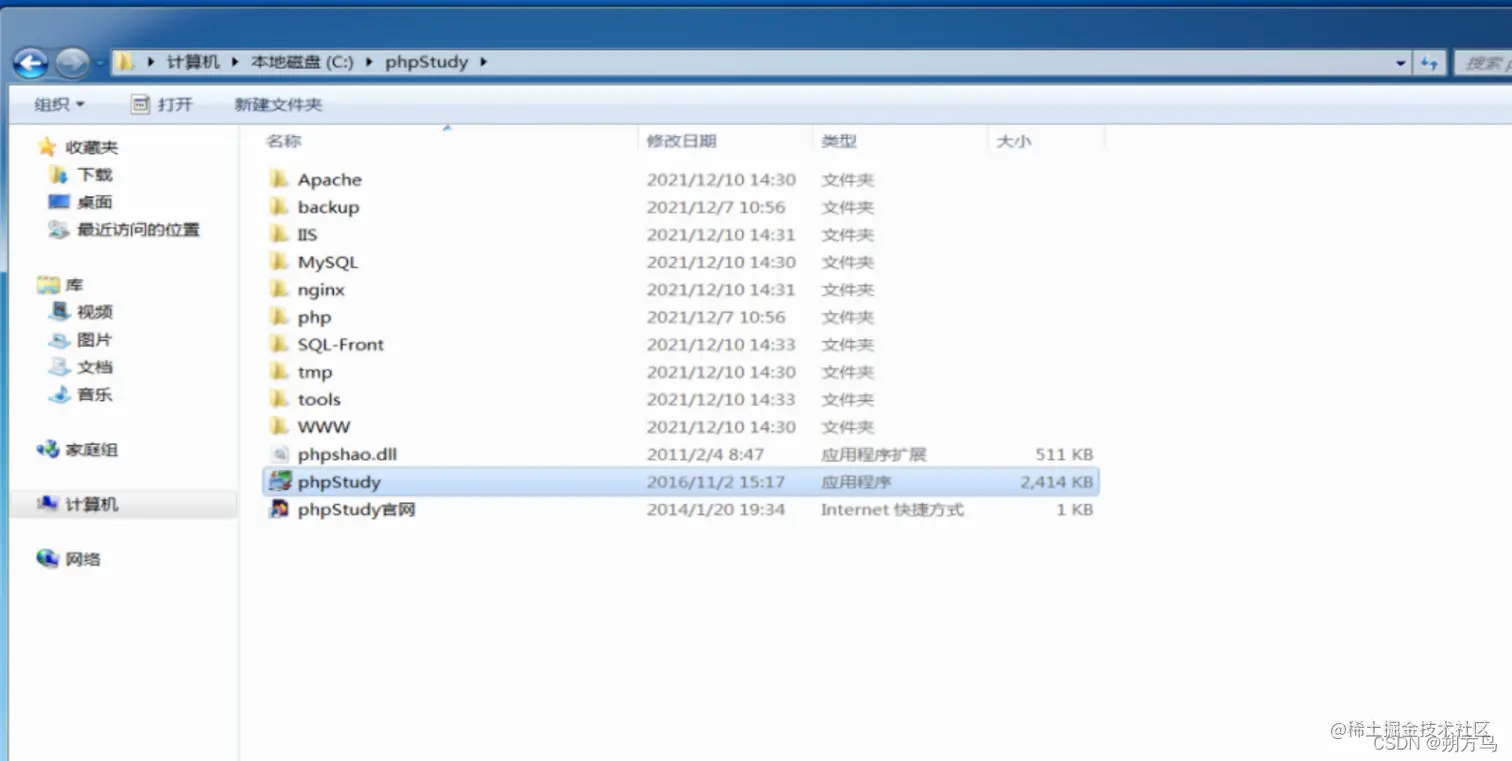Click the Apache folder name
Screen dimensions: 1512x761
[x=330, y=180]
